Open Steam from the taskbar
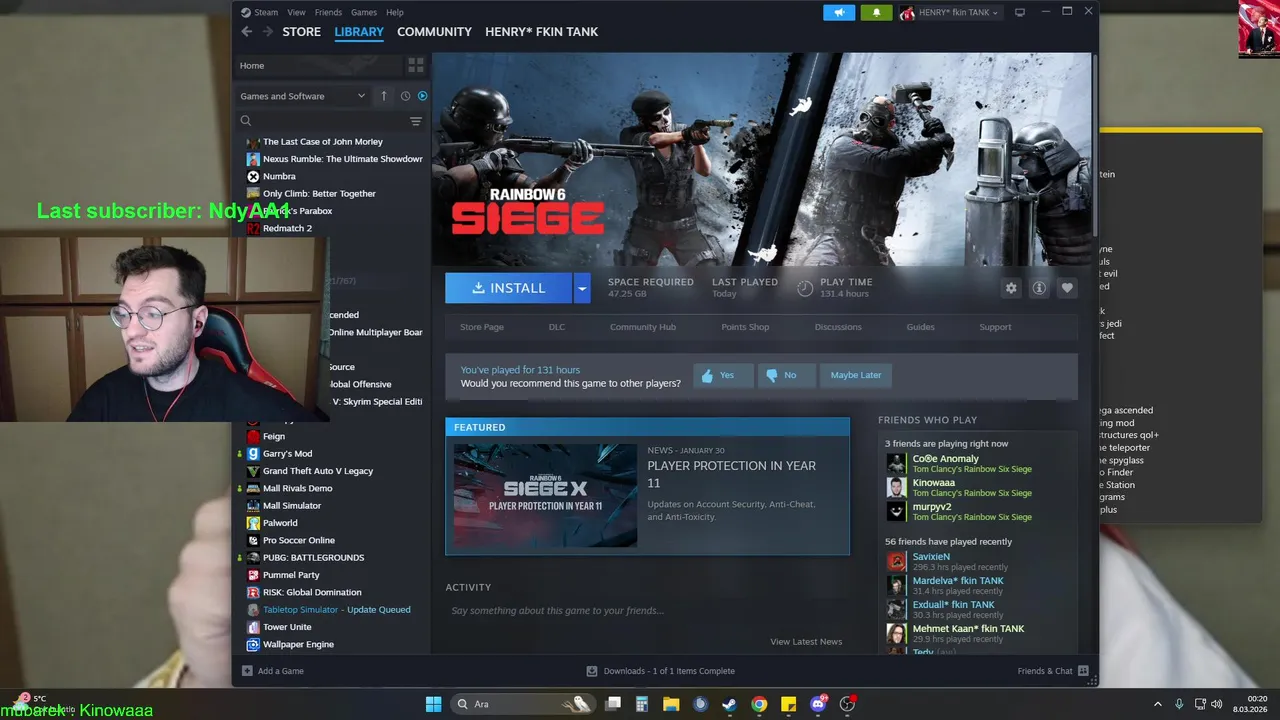Image resolution: width=1280 pixels, height=720 pixels. pyautogui.click(x=730, y=704)
